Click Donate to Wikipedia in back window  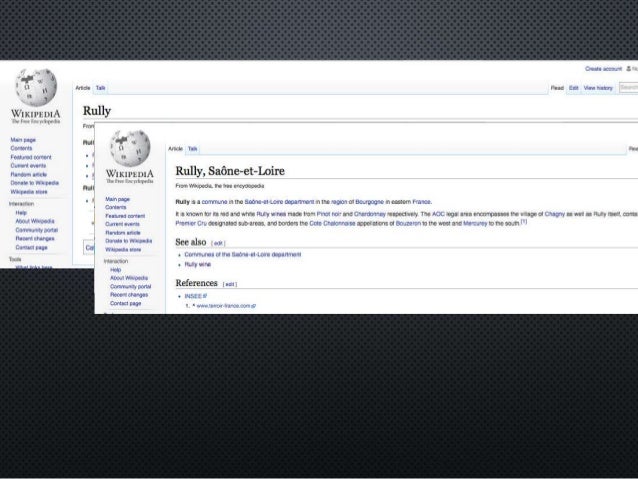[x=35, y=183]
